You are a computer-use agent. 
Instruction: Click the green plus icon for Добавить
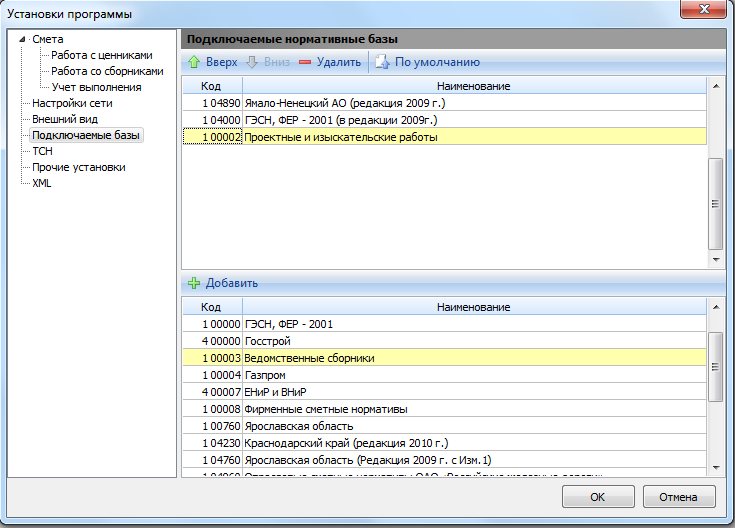tap(194, 283)
